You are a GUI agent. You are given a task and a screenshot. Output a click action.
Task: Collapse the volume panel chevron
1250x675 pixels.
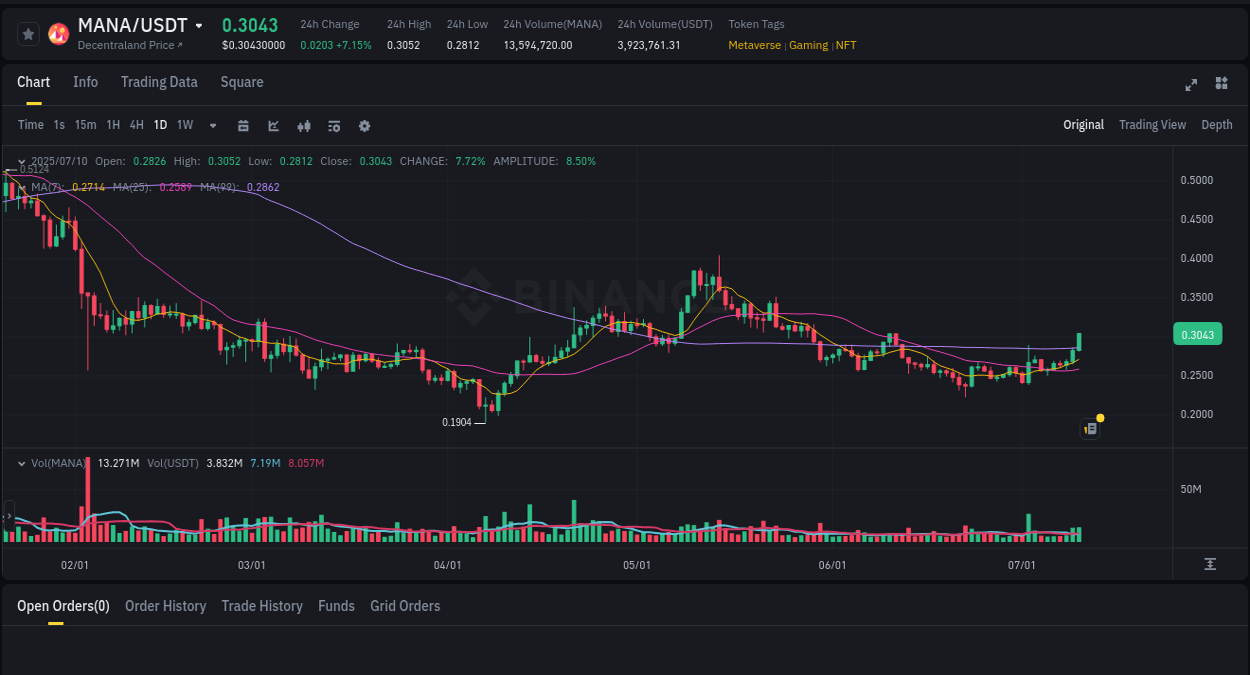click(x=21, y=463)
